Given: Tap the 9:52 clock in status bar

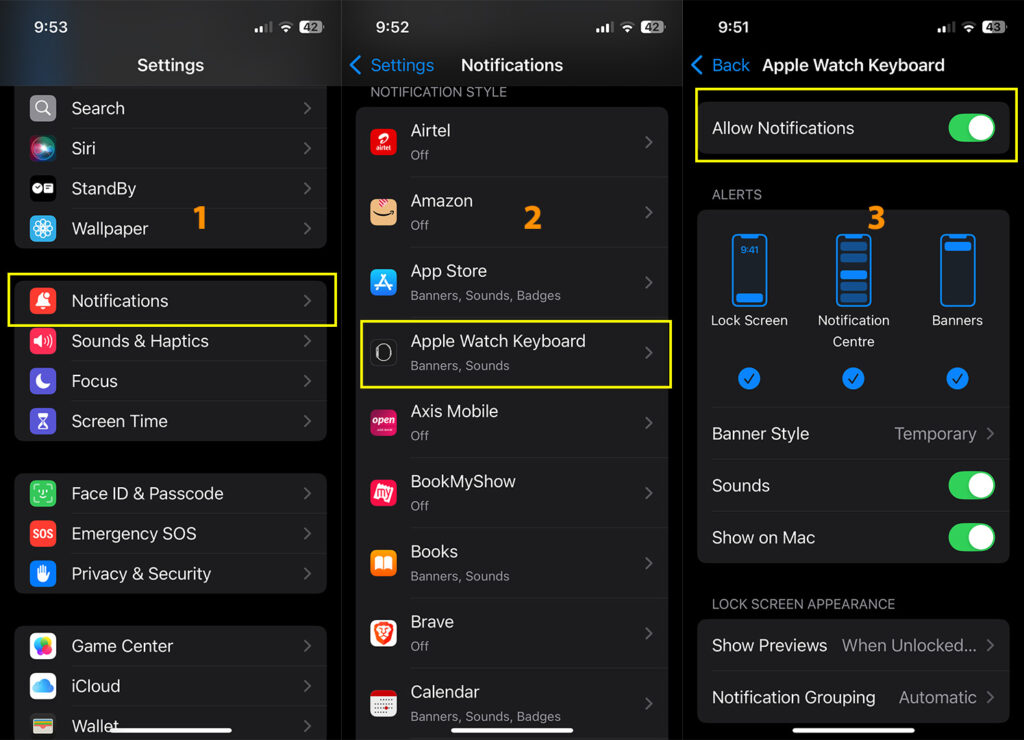Looking at the screenshot, I should click(392, 27).
